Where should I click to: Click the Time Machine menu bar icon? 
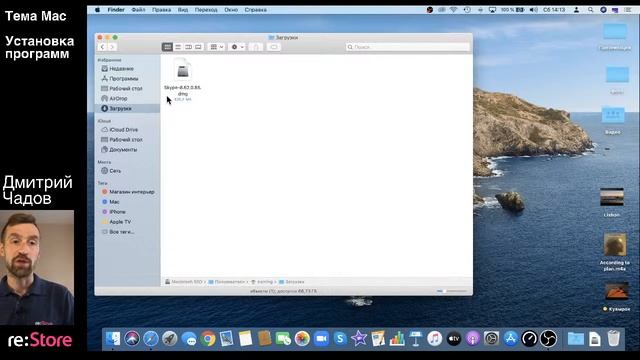[x=467, y=10]
